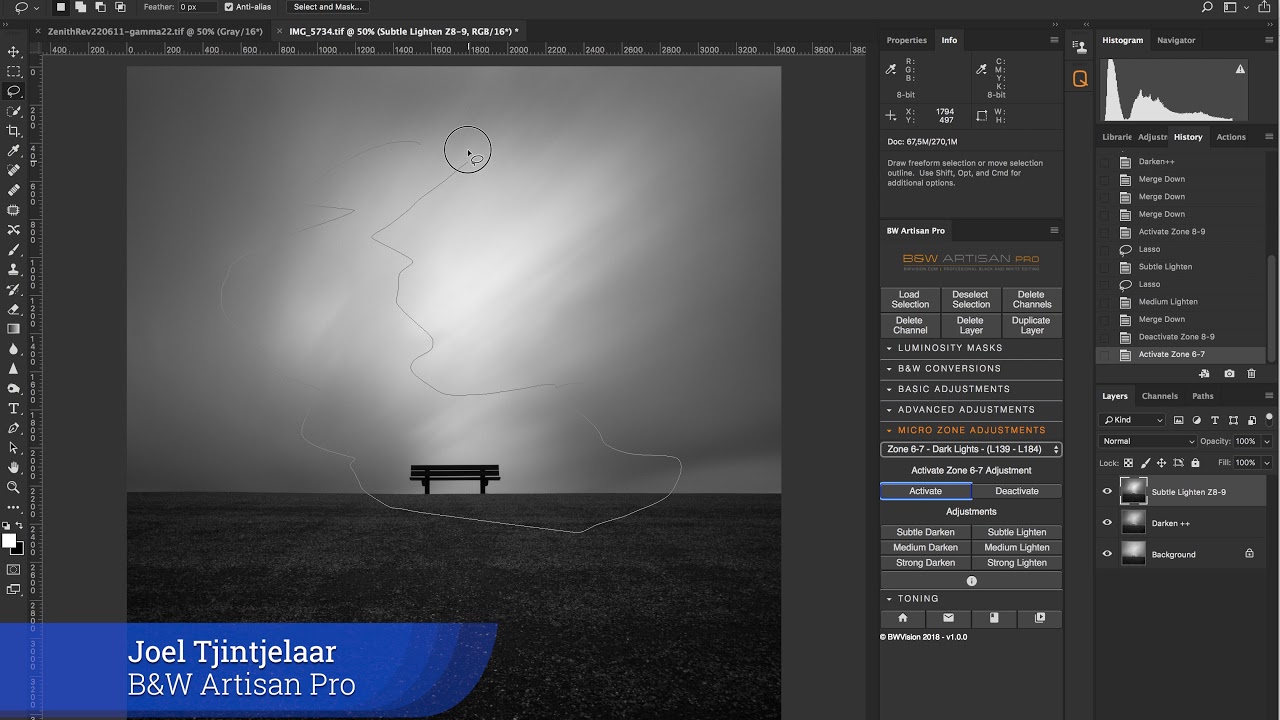The image size is (1280, 720).
Task: Click Add to selection mode icon
Action: pos(80,7)
